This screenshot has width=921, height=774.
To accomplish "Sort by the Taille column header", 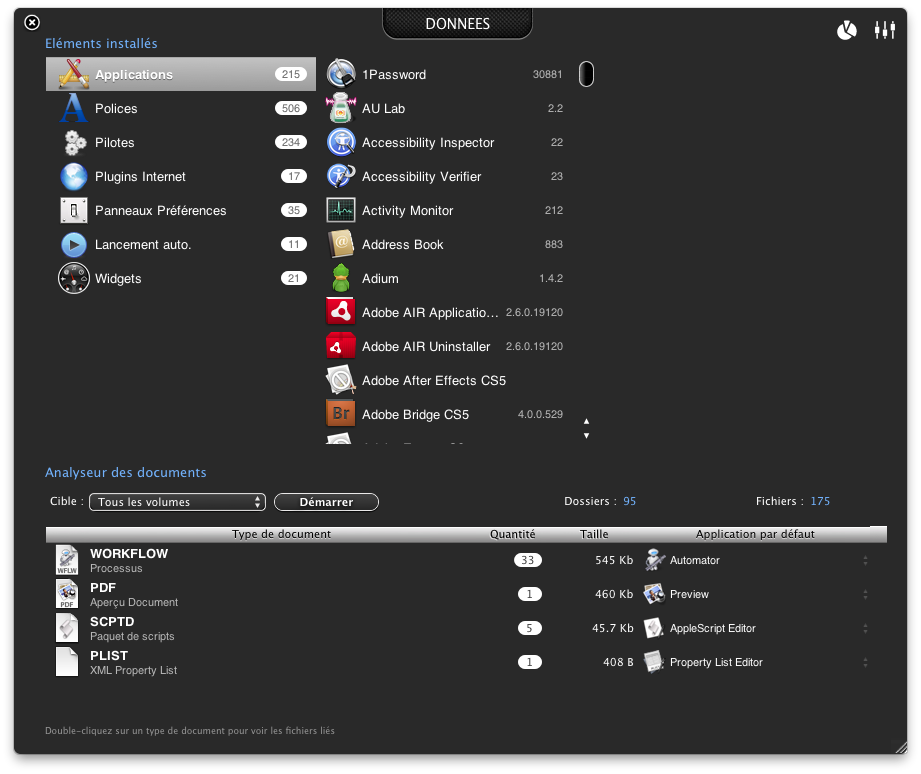I will (594, 534).
